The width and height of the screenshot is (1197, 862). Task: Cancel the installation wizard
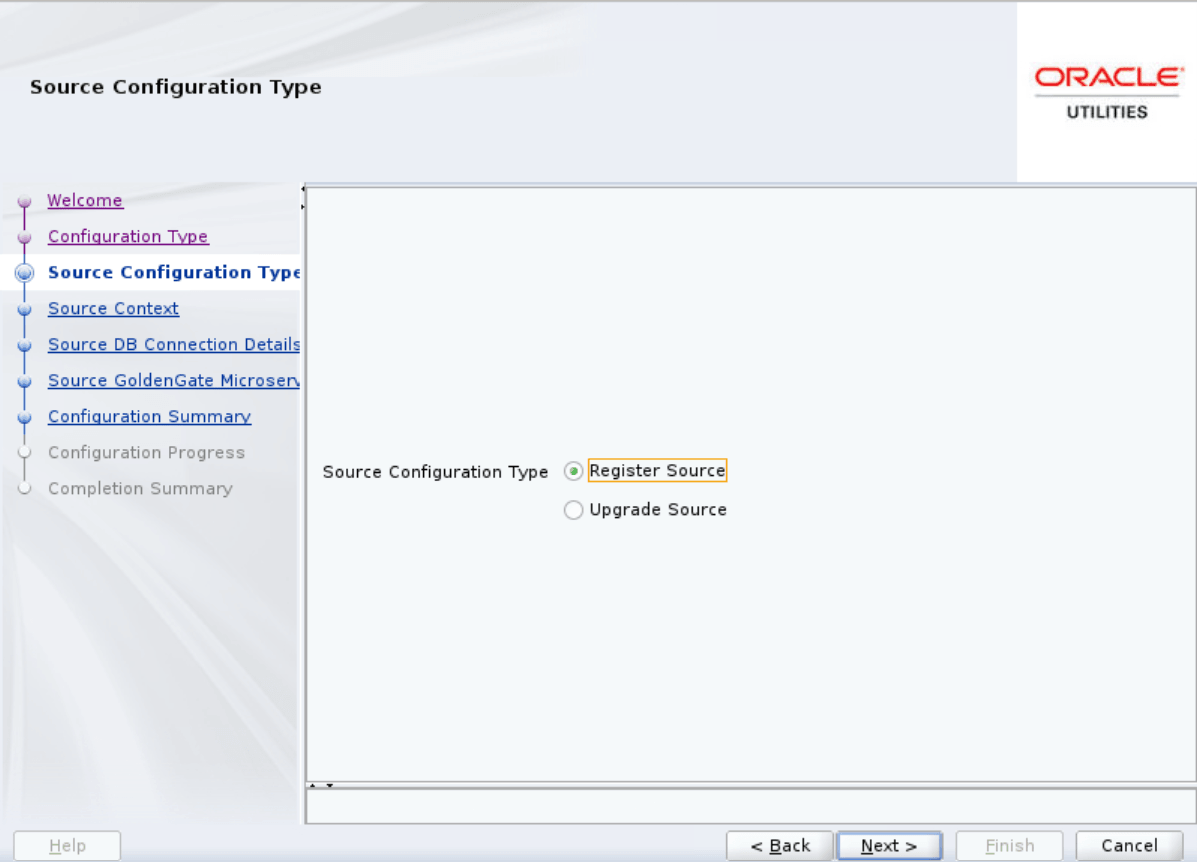click(x=1128, y=845)
